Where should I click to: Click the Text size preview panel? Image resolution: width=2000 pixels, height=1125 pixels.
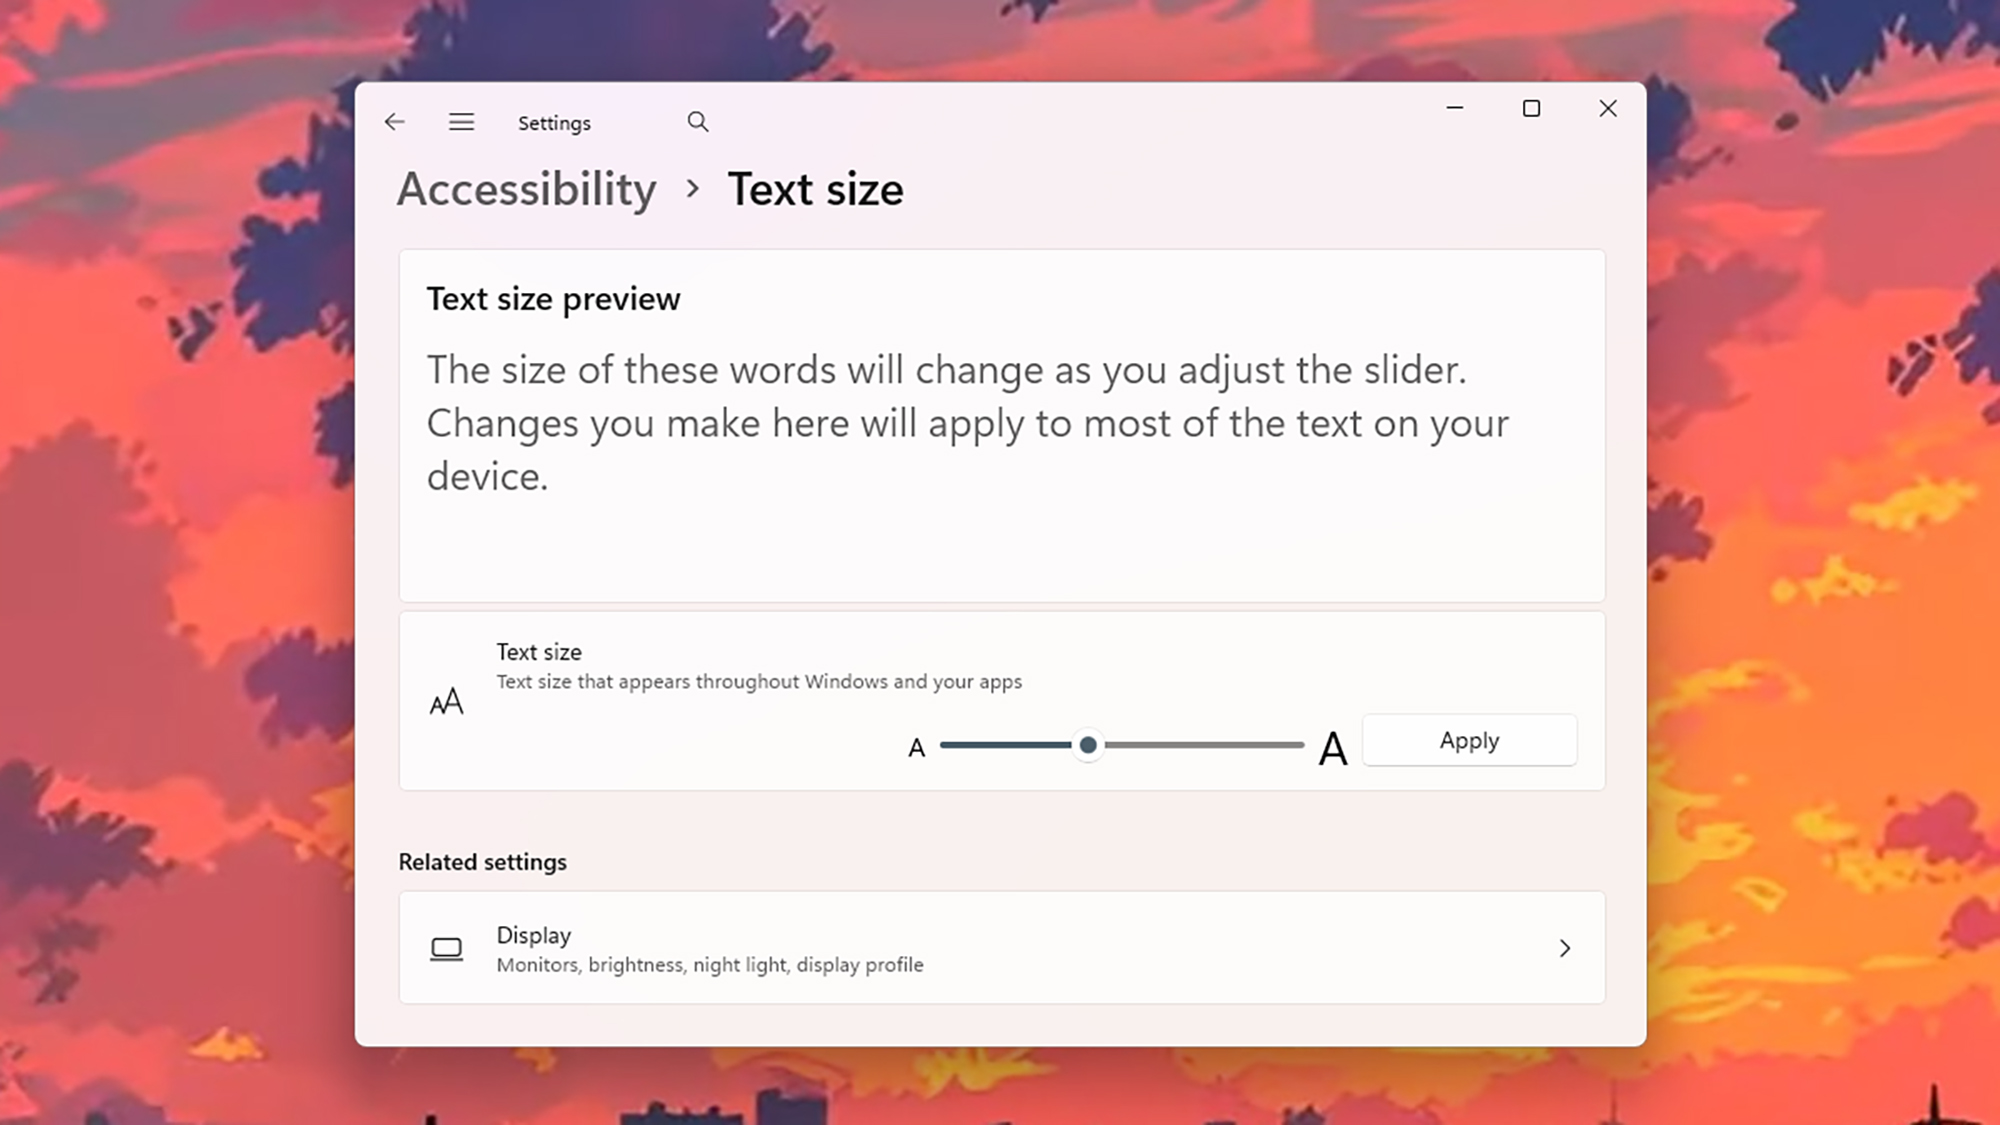[x=1000, y=425]
